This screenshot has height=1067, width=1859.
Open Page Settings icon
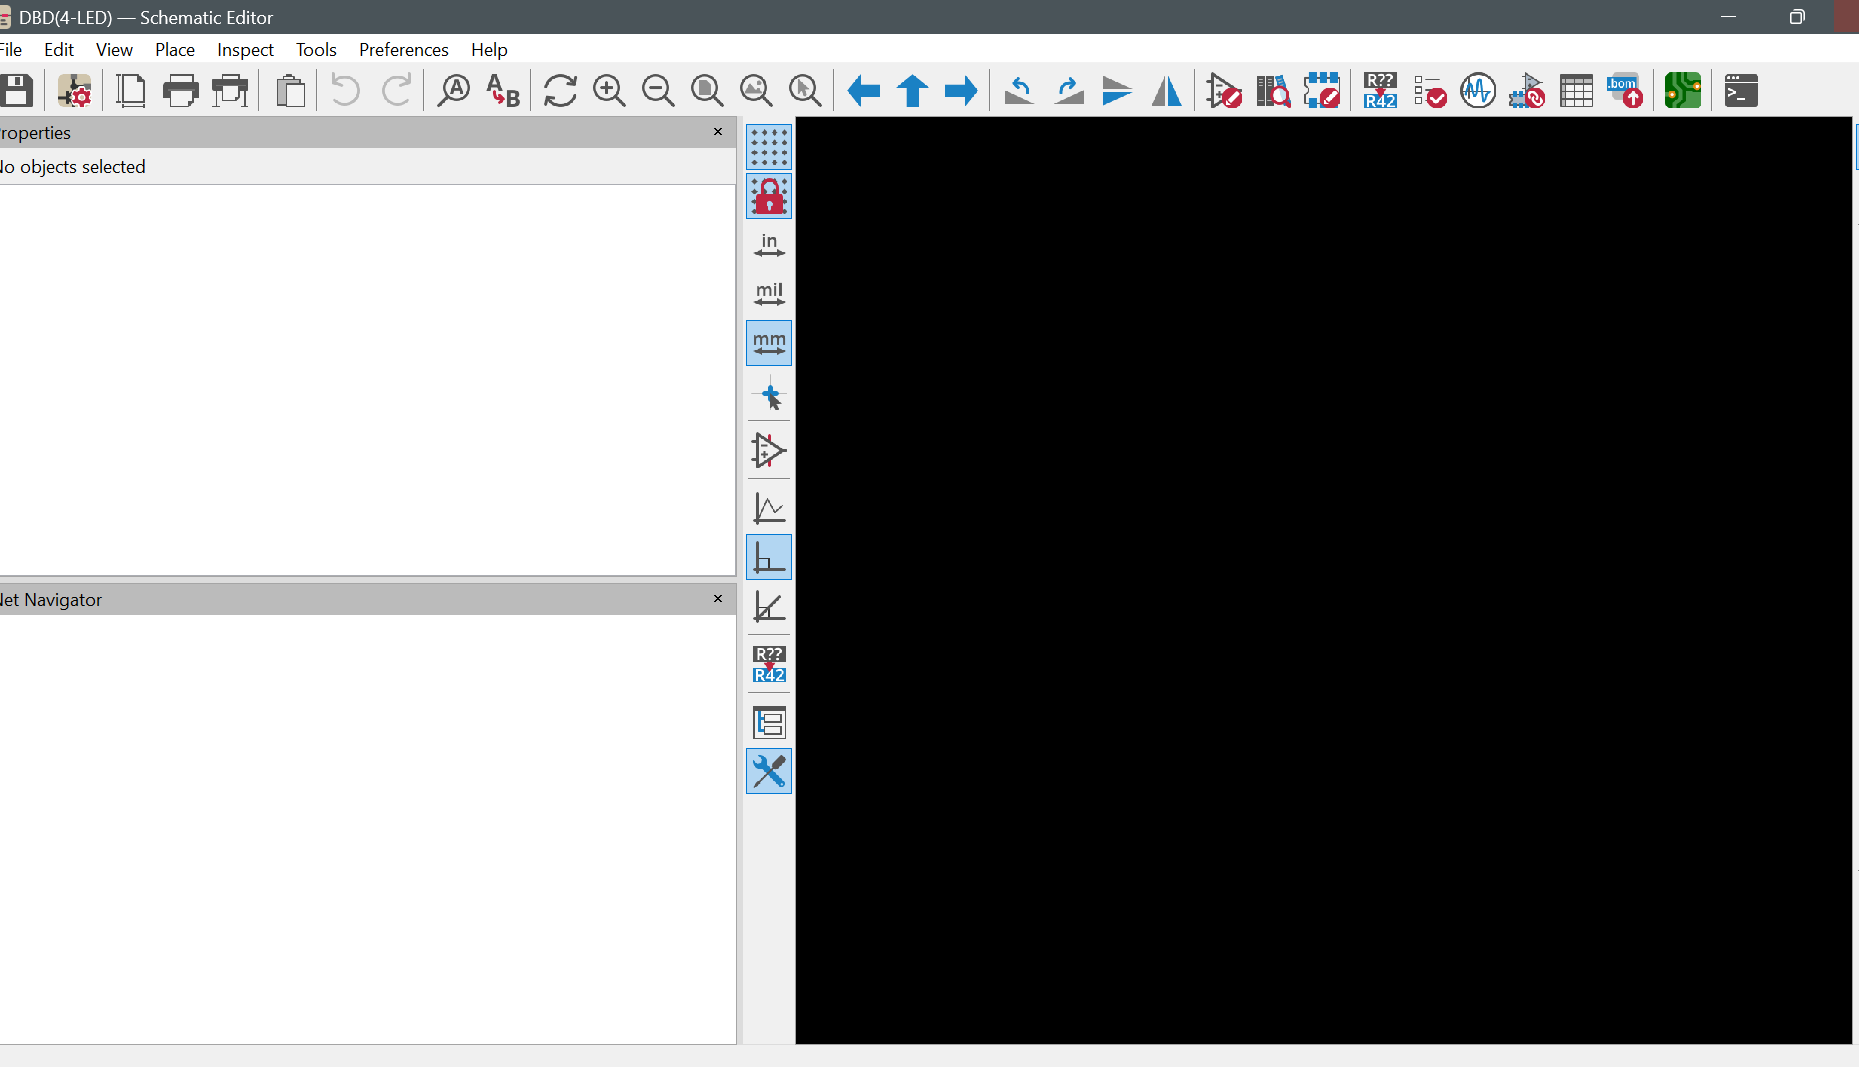point(131,91)
